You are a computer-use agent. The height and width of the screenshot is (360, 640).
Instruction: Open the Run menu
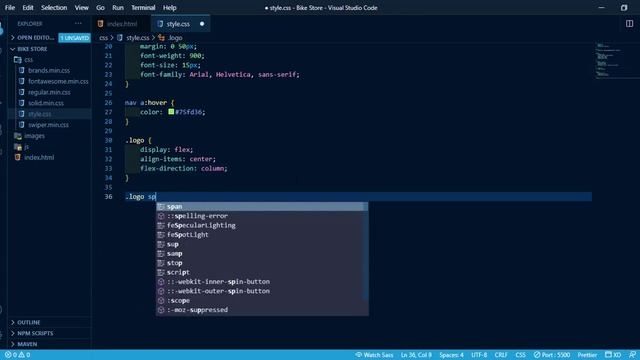(x=118, y=8)
